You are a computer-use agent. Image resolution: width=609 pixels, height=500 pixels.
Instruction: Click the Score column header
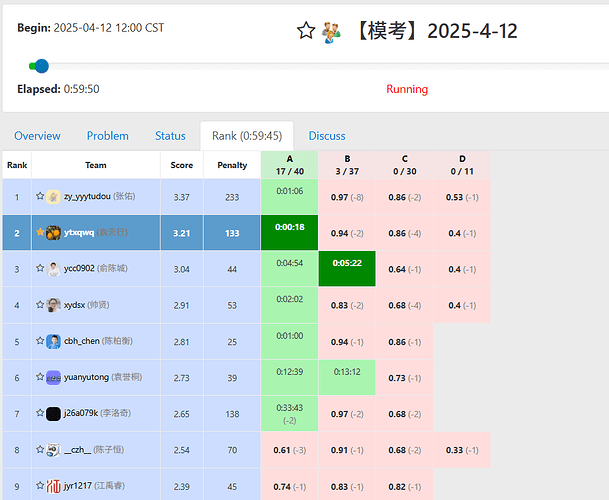point(182,165)
